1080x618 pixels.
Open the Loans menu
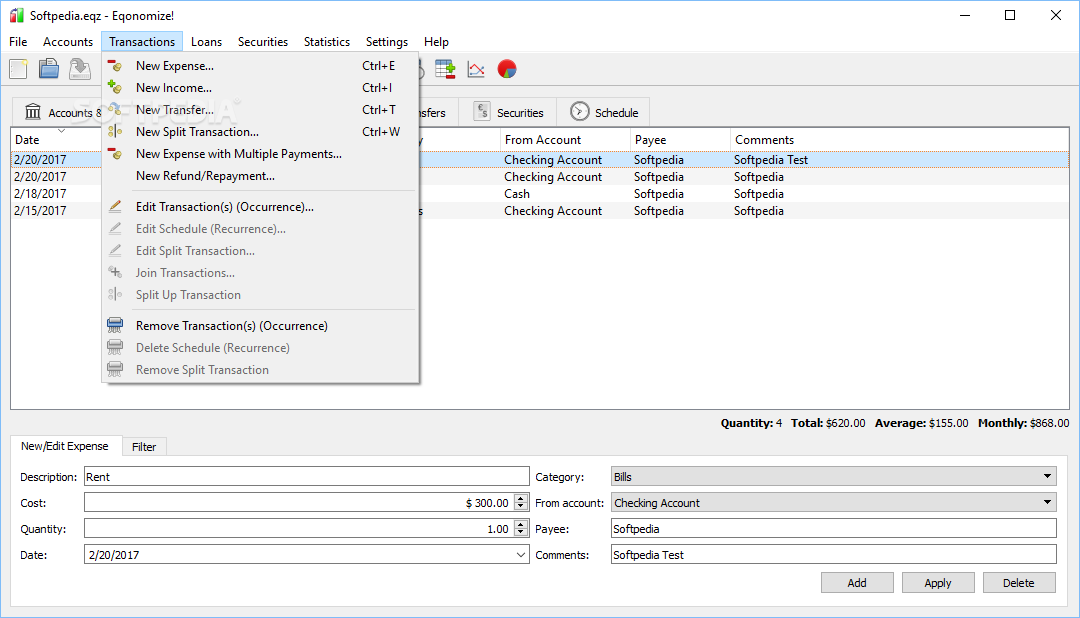(x=207, y=42)
